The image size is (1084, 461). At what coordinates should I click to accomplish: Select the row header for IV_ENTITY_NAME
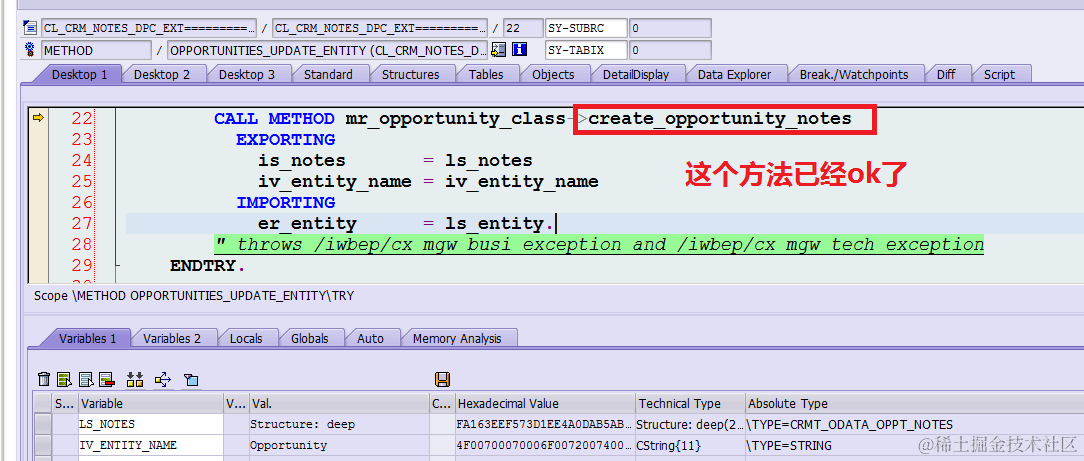coord(43,445)
